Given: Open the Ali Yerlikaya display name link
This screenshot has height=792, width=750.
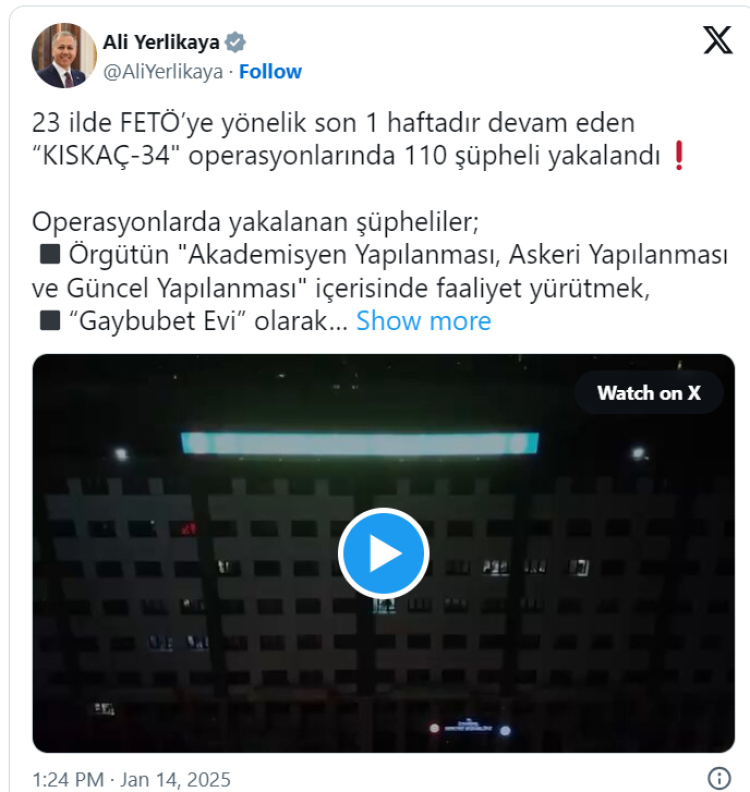Looking at the screenshot, I should tap(161, 42).
